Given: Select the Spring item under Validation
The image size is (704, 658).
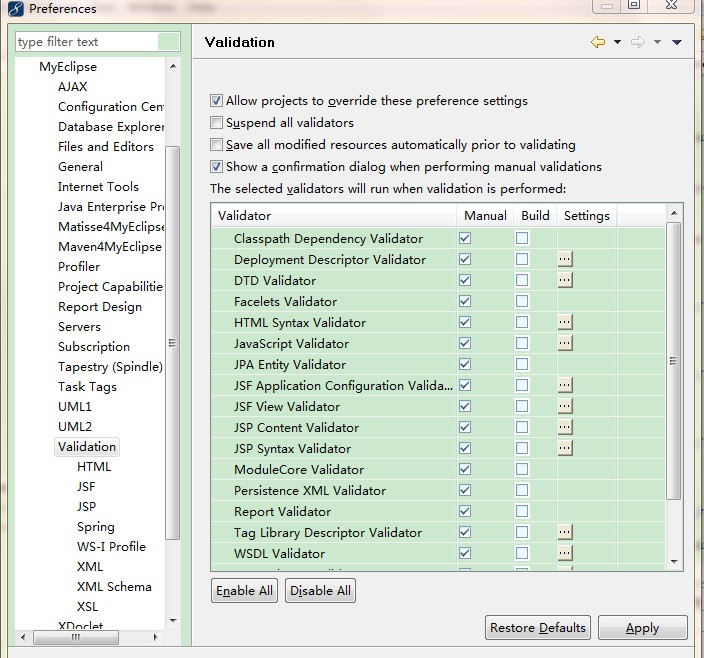Looking at the screenshot, I should (x=96, y=527).
